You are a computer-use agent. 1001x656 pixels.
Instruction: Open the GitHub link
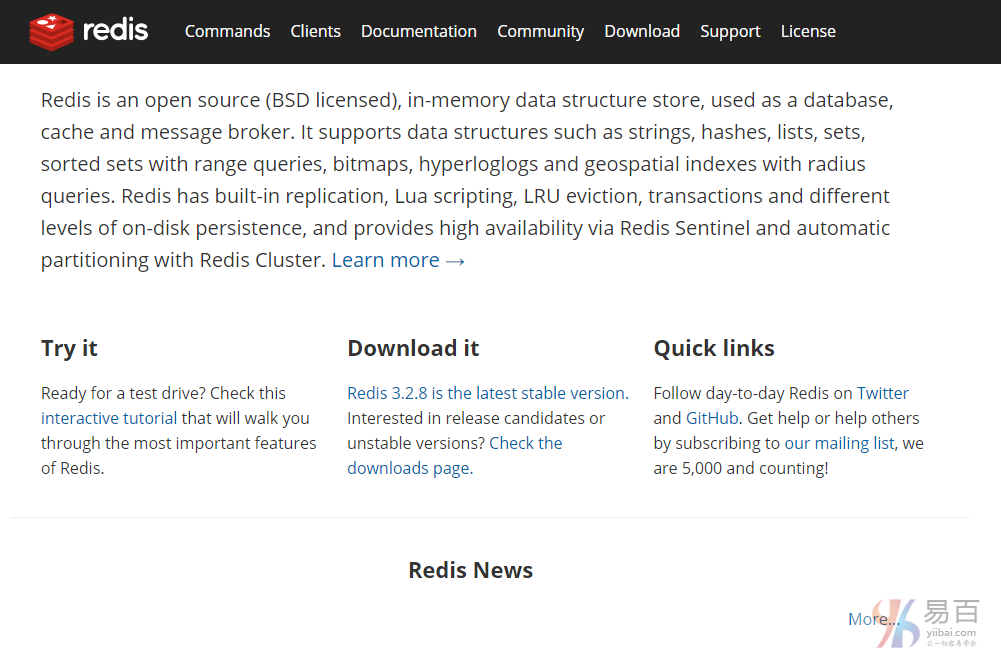coord(711,418)
